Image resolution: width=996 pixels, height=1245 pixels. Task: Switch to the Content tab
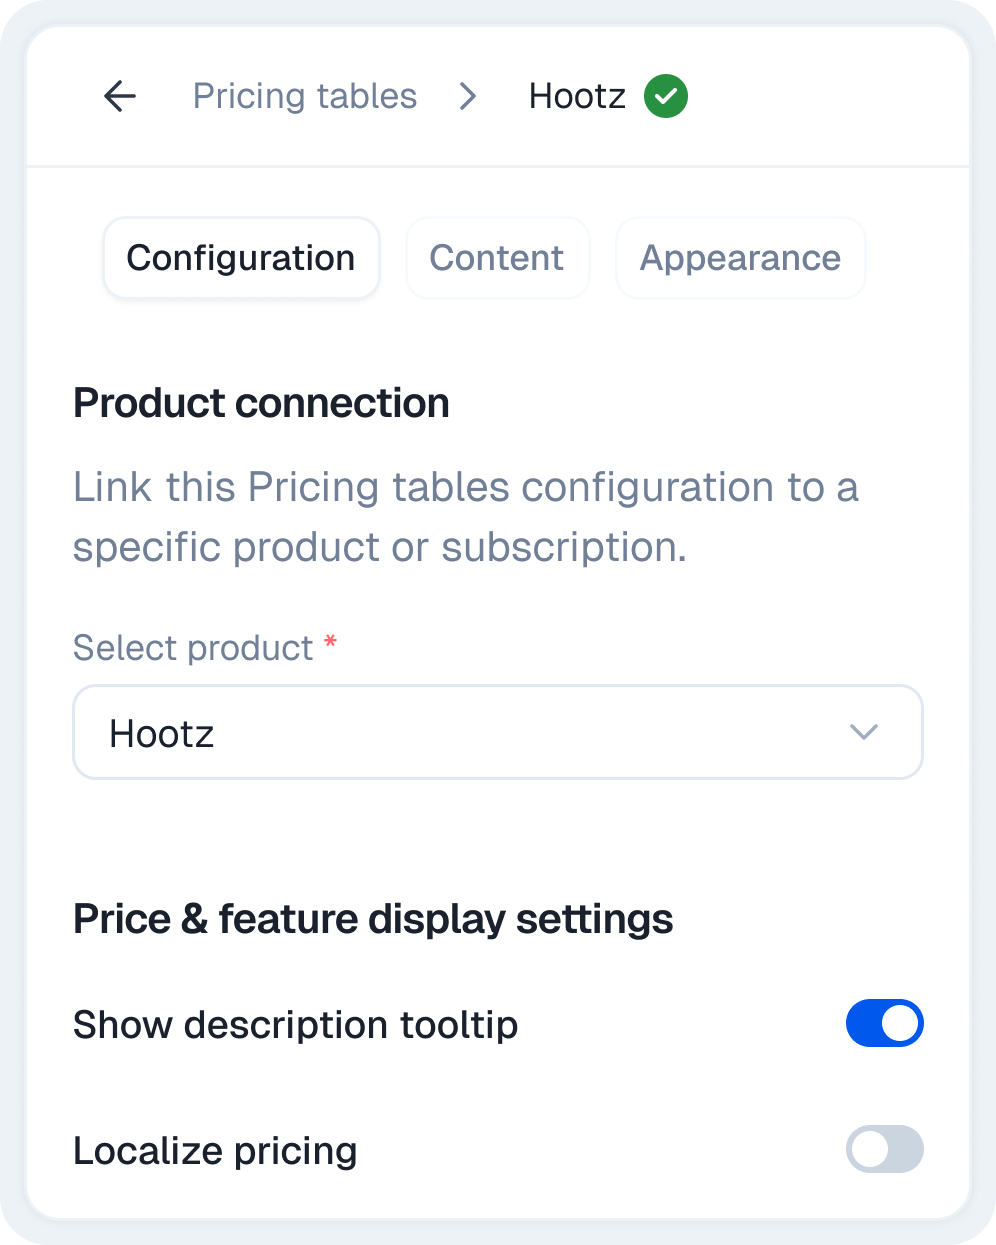[497, 258]
